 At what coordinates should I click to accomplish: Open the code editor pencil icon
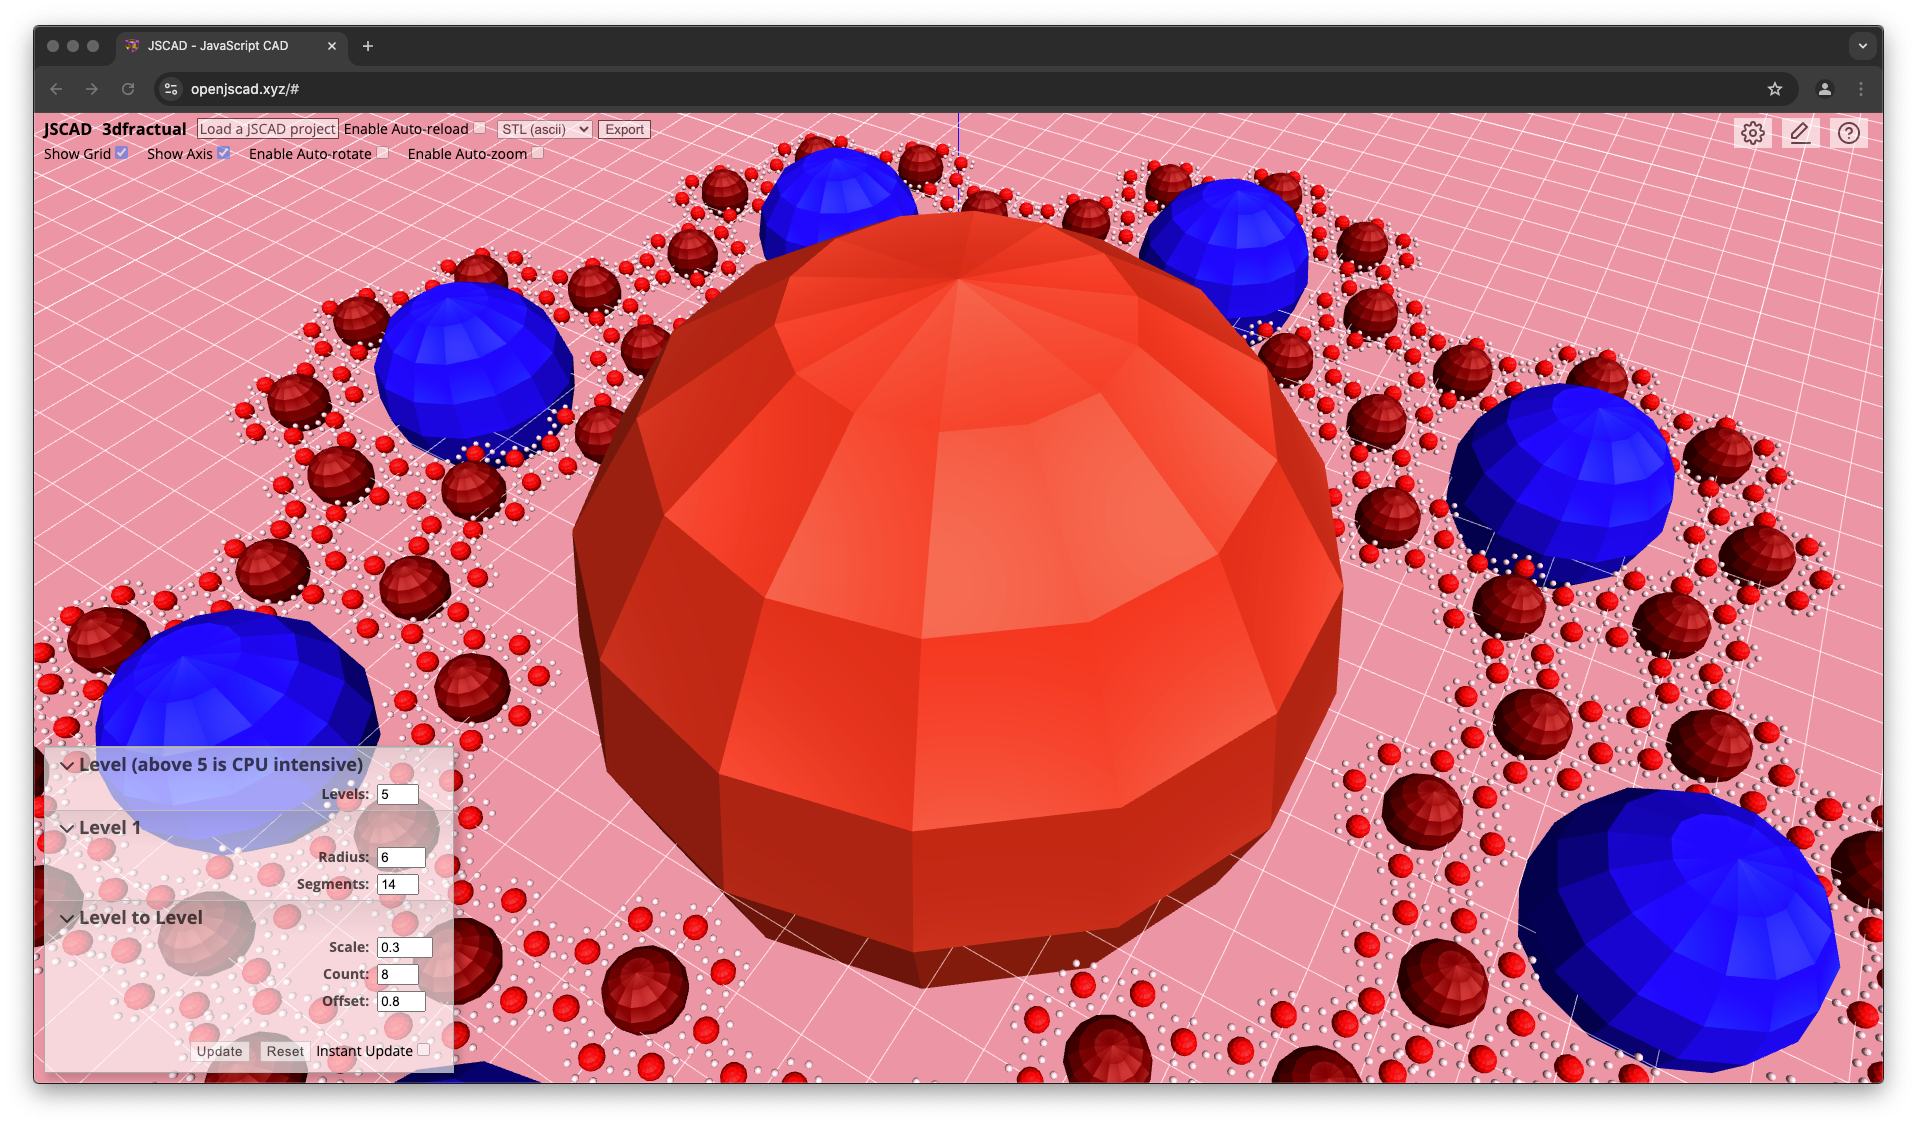[x=1800, y=133]
